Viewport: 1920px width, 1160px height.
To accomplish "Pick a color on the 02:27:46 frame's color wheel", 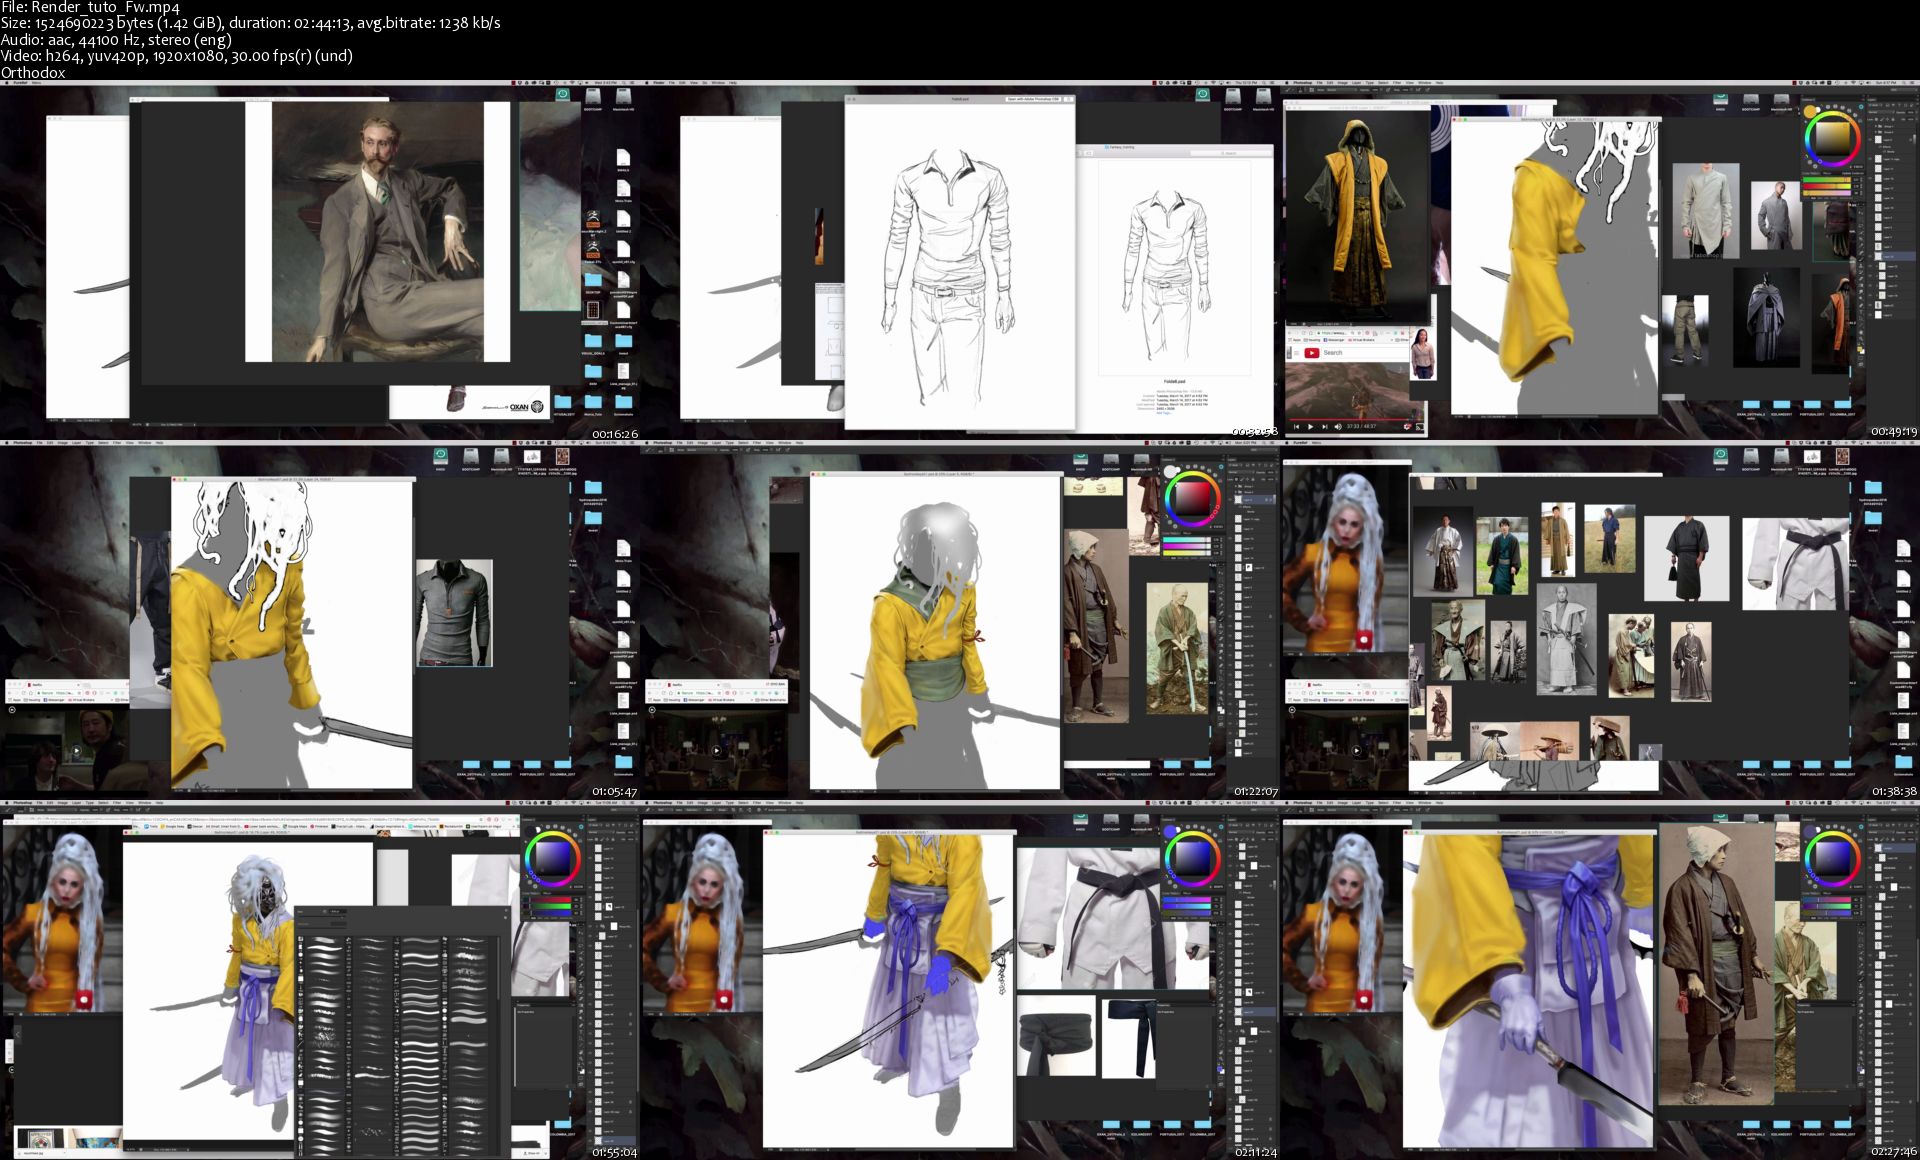I will pos(1832,857).
